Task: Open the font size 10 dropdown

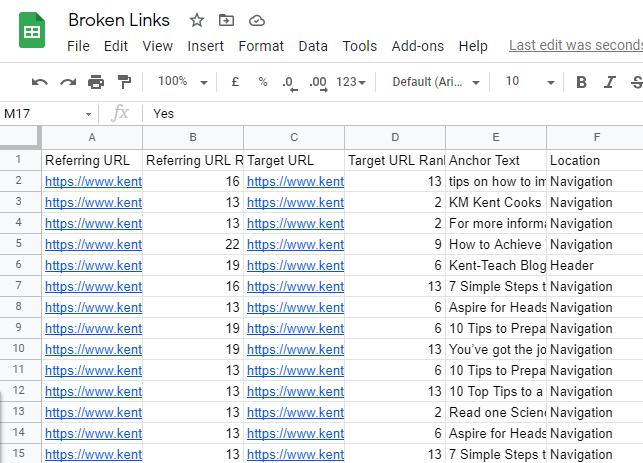Action: [x=530, y=82]
